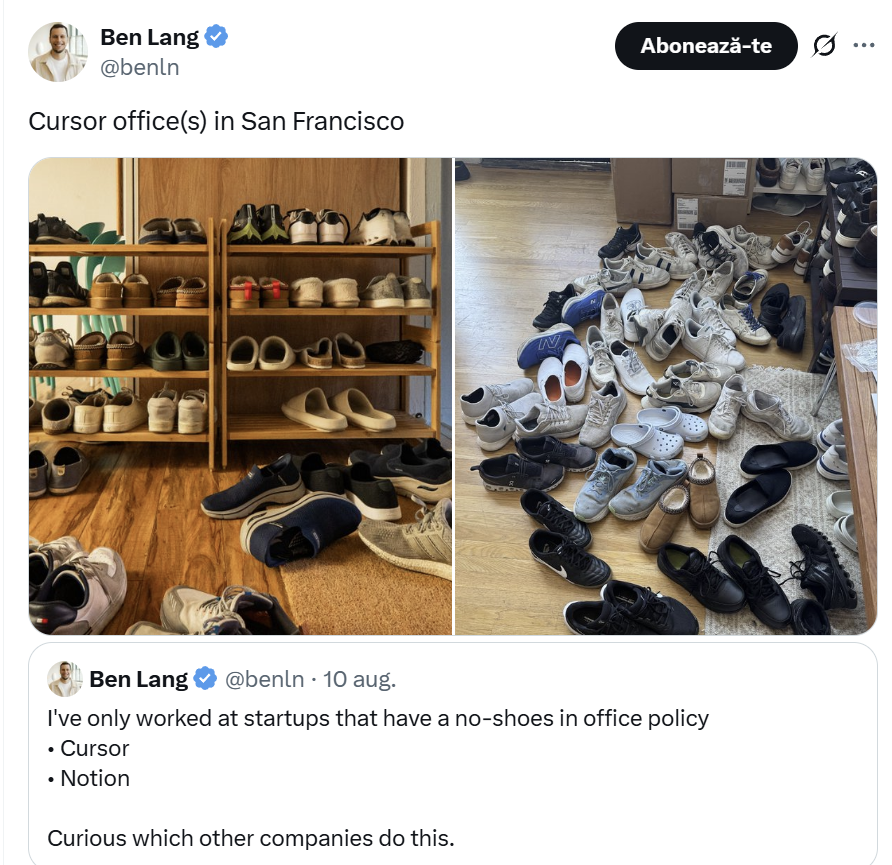Click the small avatar in the quoted post
The image size is (892, 865).
click(64, 679)
